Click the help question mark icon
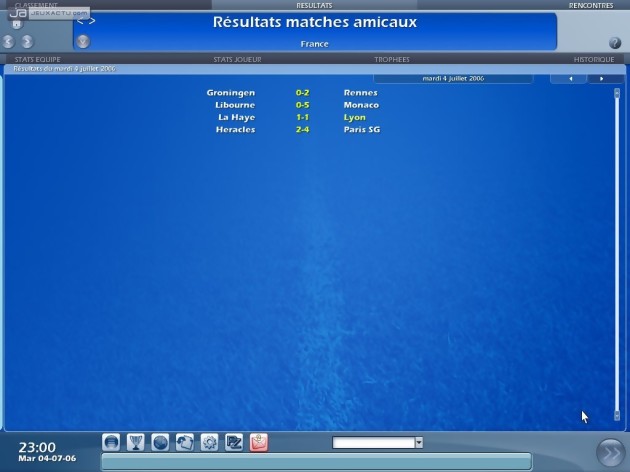Image resolution: width=630 pixels, height=472 pixels. tap(615, 43)
